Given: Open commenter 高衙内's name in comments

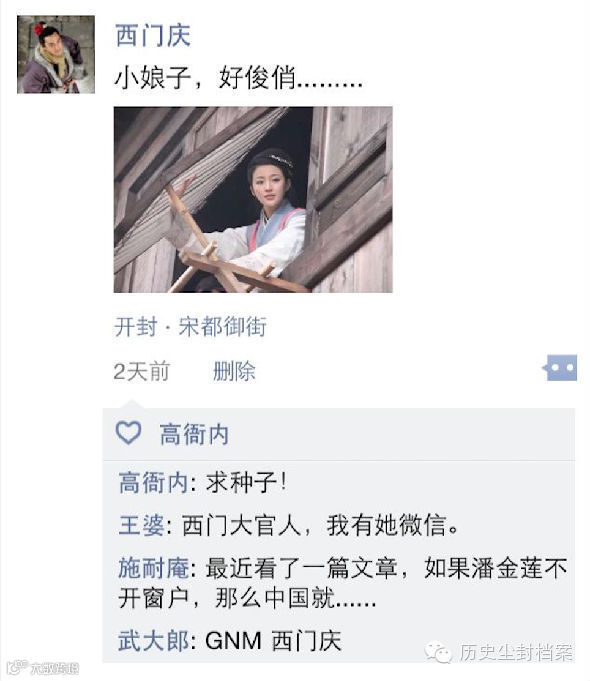Looking at the screenshot, I should (153, 483).
